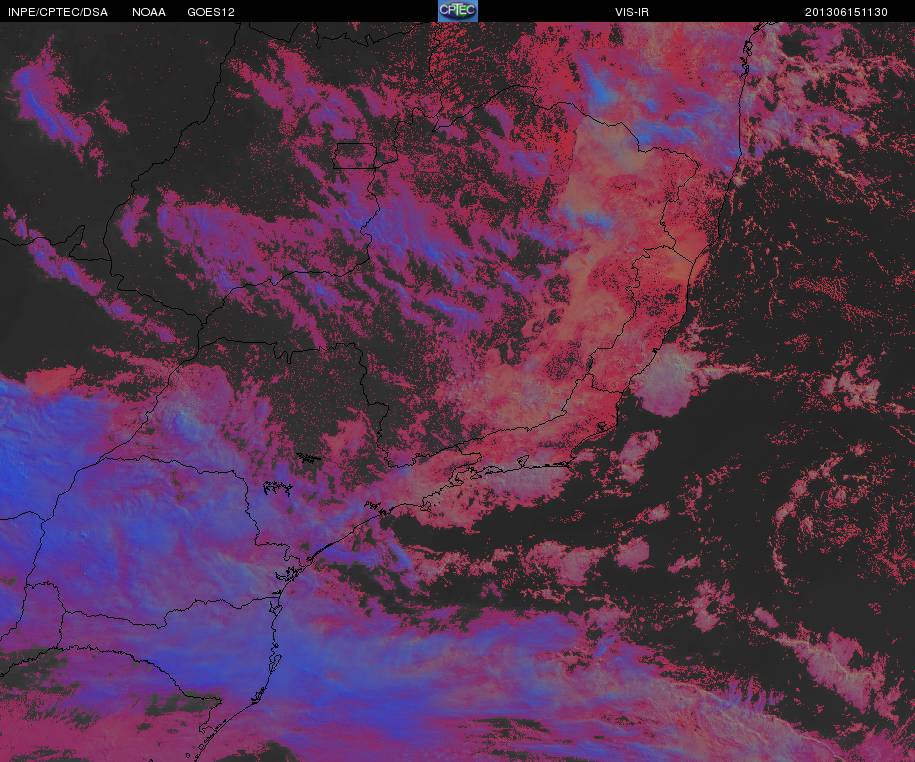Click the INPE/CPTEC/DSA header text
Viewport: 915px width, 762px height.
[58, 12]
